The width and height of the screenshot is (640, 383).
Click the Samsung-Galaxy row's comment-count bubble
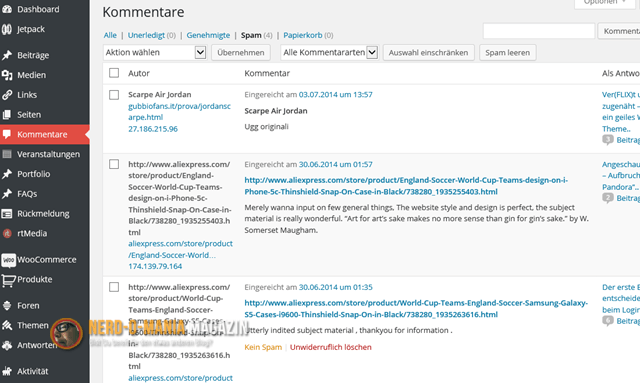coord(608,321)
